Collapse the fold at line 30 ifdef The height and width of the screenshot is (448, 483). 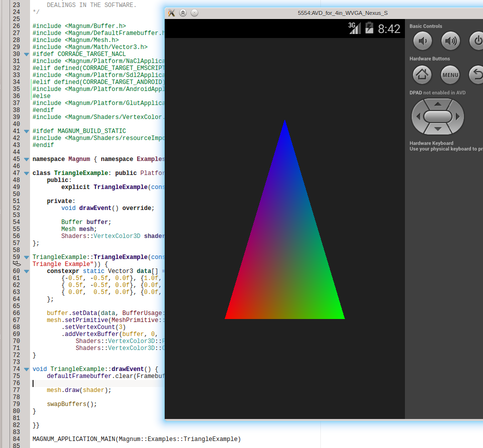click(x=26, y=54)
